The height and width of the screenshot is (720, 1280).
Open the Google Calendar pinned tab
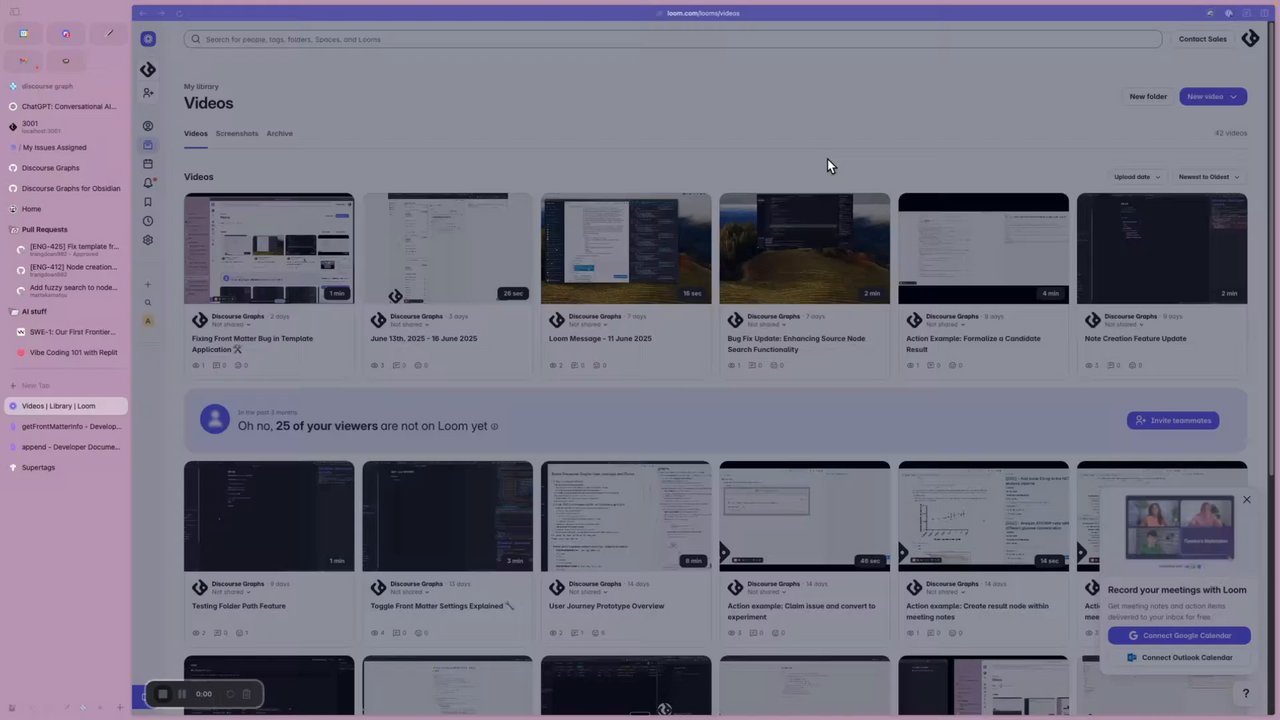23,33
